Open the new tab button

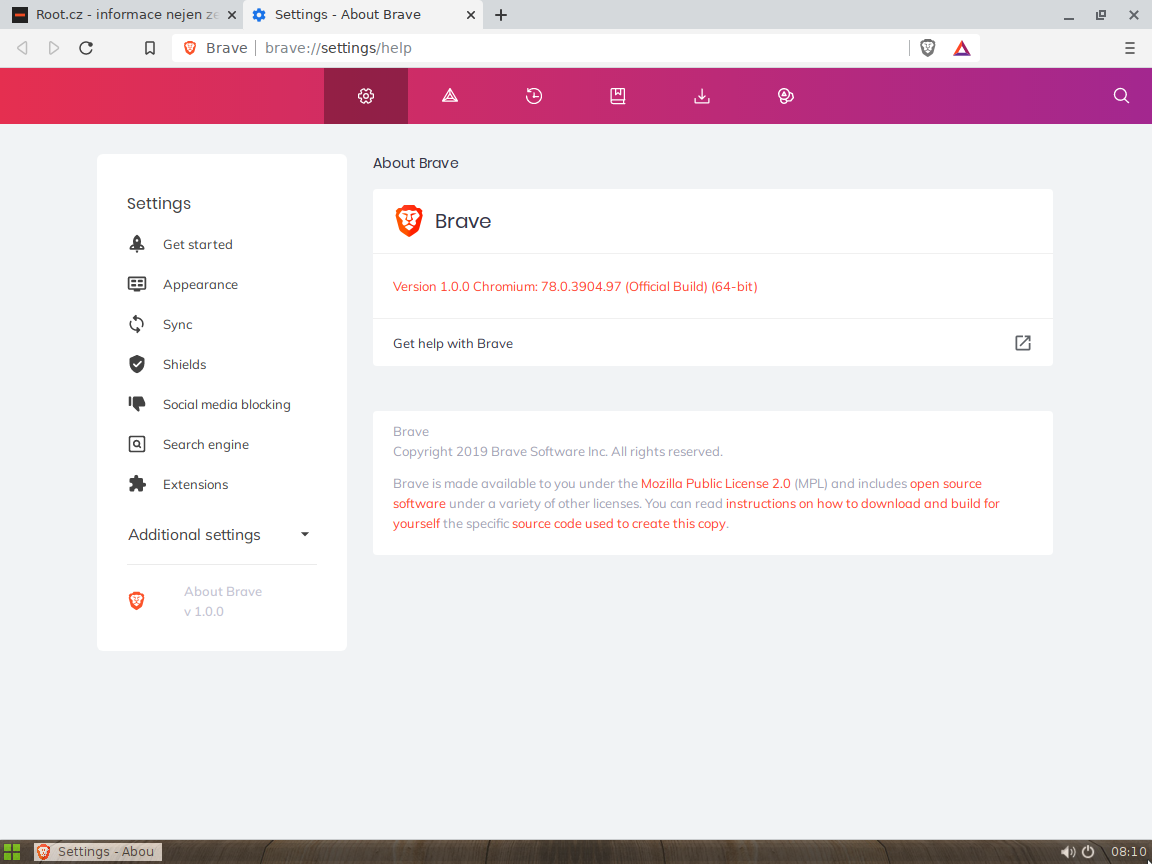point(500,15)
